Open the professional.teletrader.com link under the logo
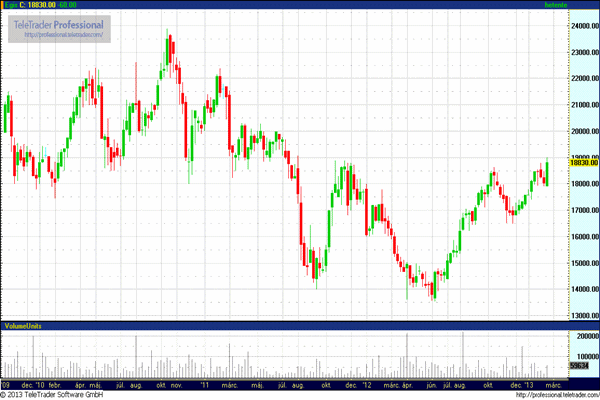 (58, 36)
